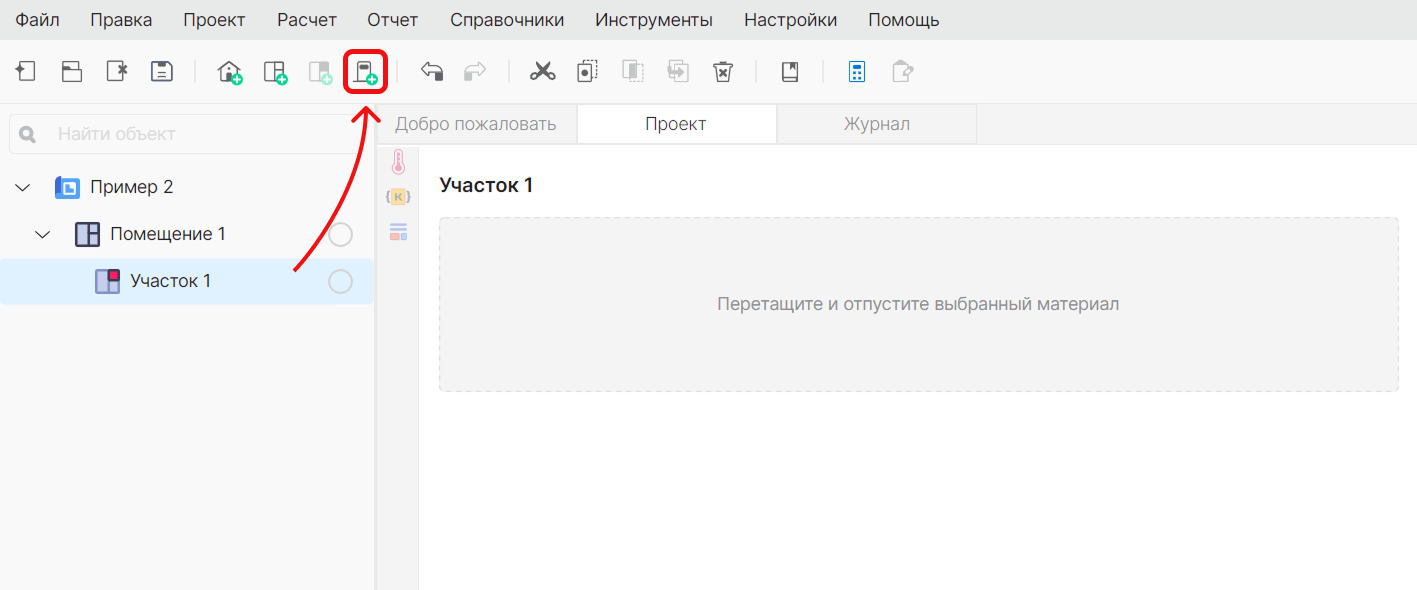The image size is (1417, 590).
Task: Copy object icon in toolbar
Action: 587,72
